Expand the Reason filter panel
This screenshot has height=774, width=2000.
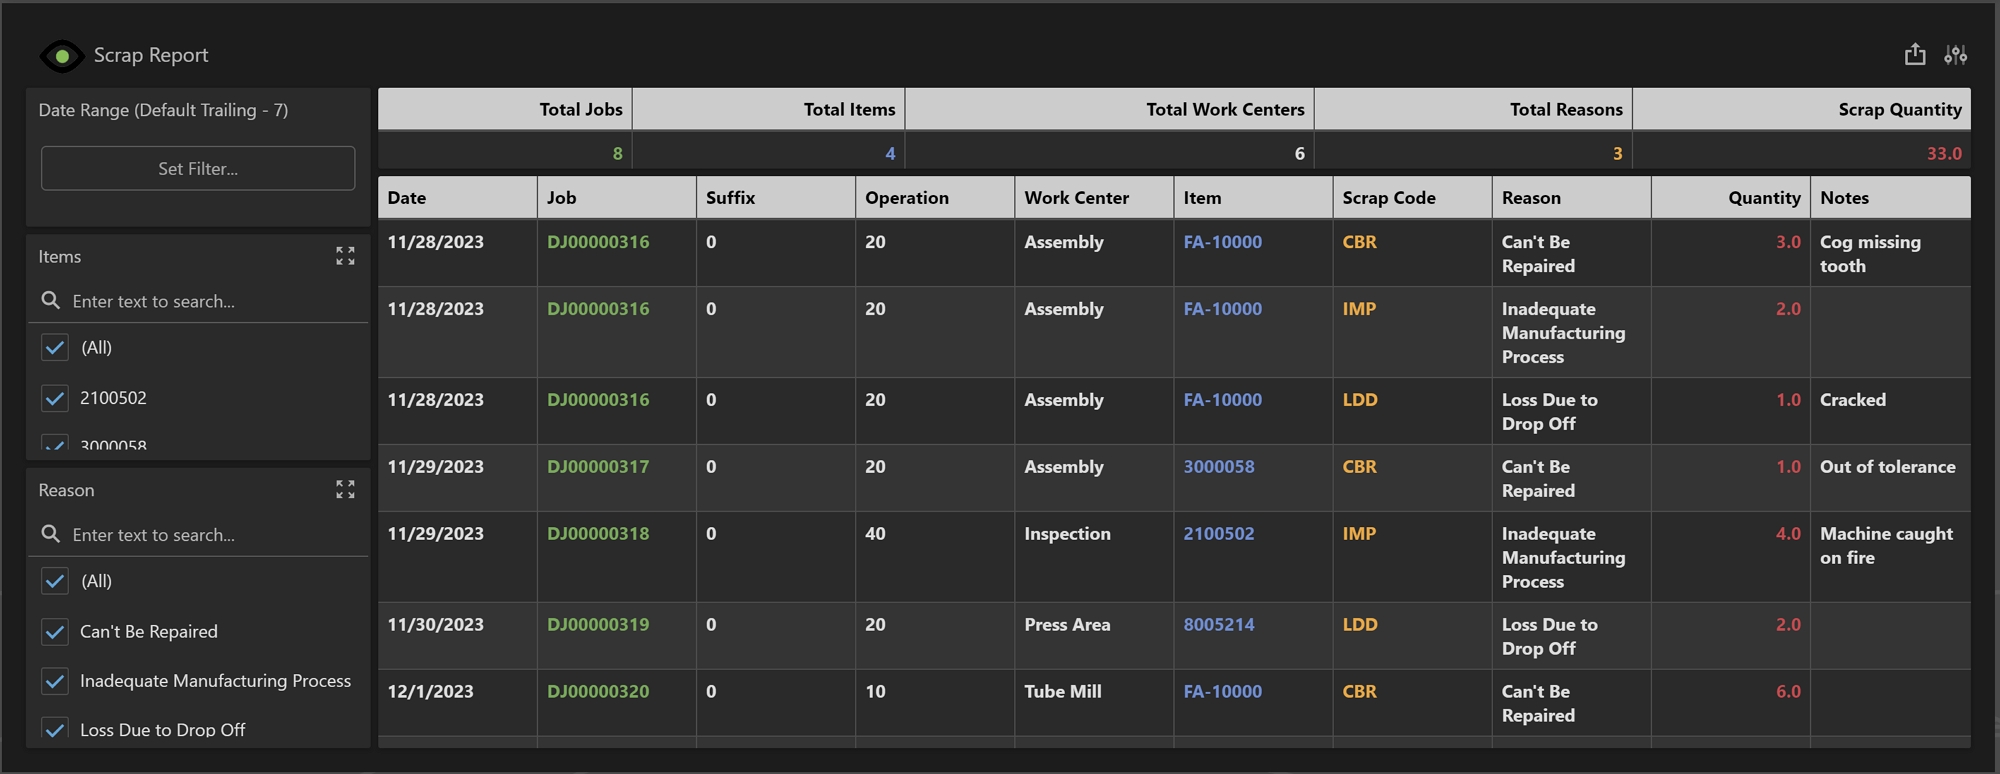coord(345,490)
